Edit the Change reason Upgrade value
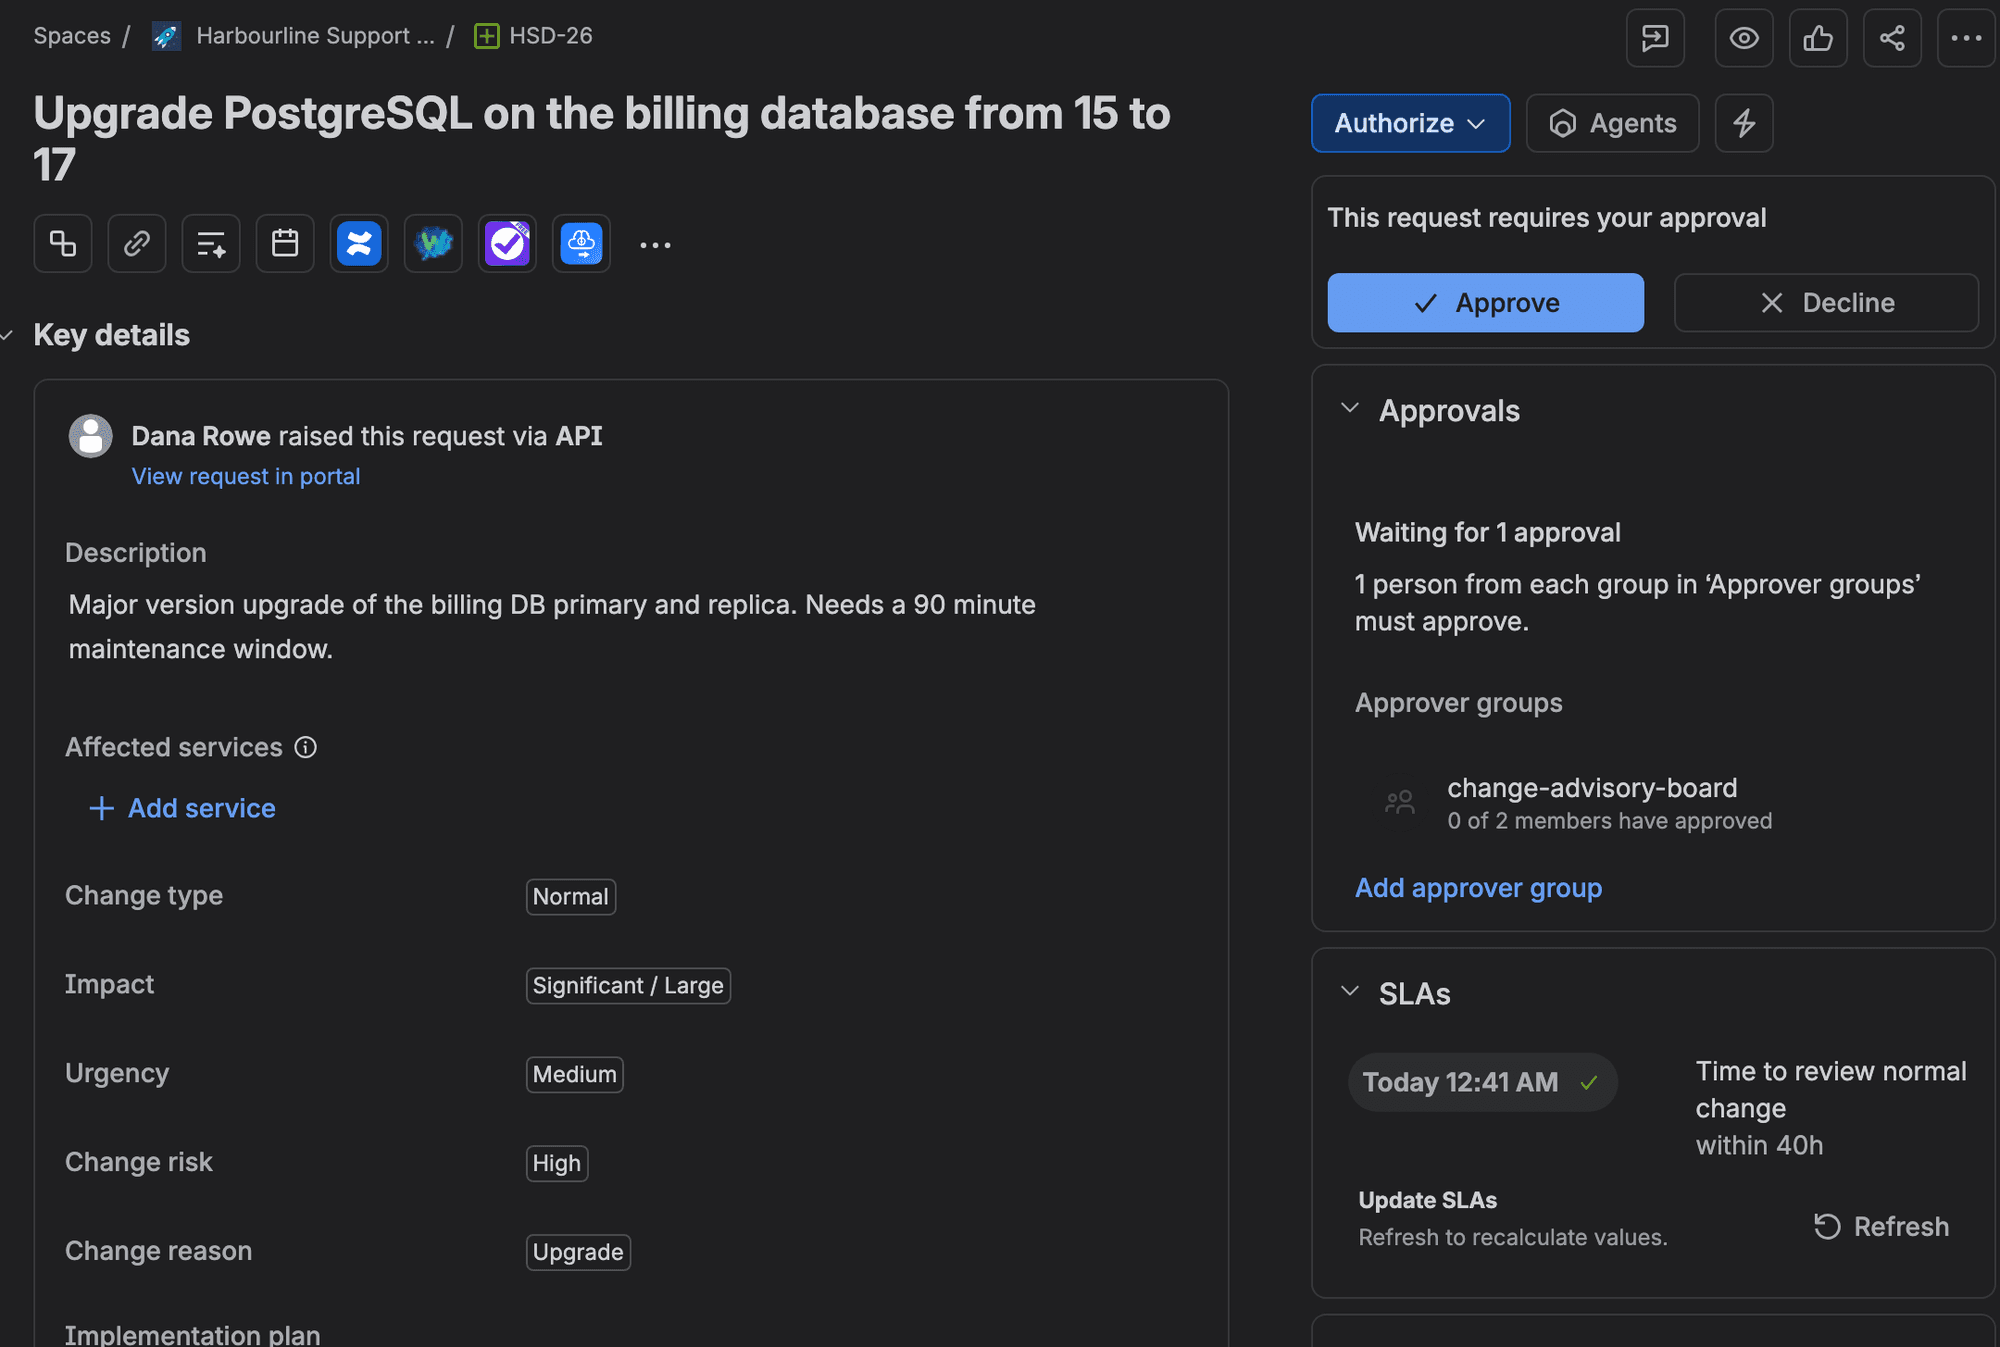 pos(578,1252)
